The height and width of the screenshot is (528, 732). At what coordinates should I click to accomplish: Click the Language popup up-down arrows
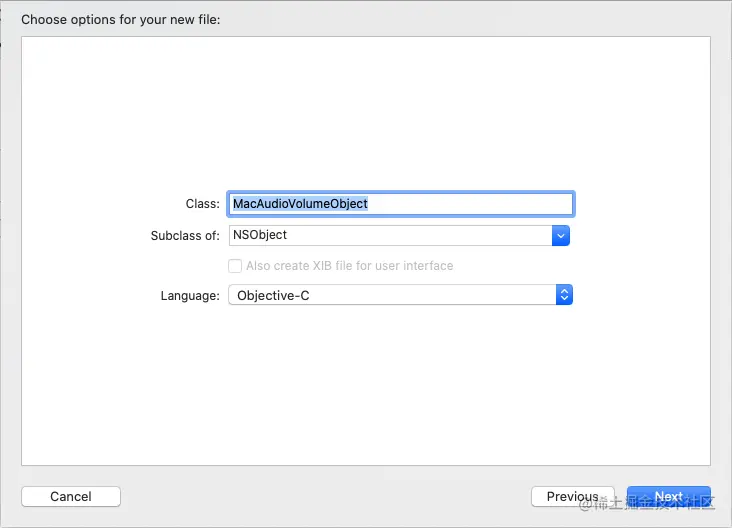pos(564,295)
